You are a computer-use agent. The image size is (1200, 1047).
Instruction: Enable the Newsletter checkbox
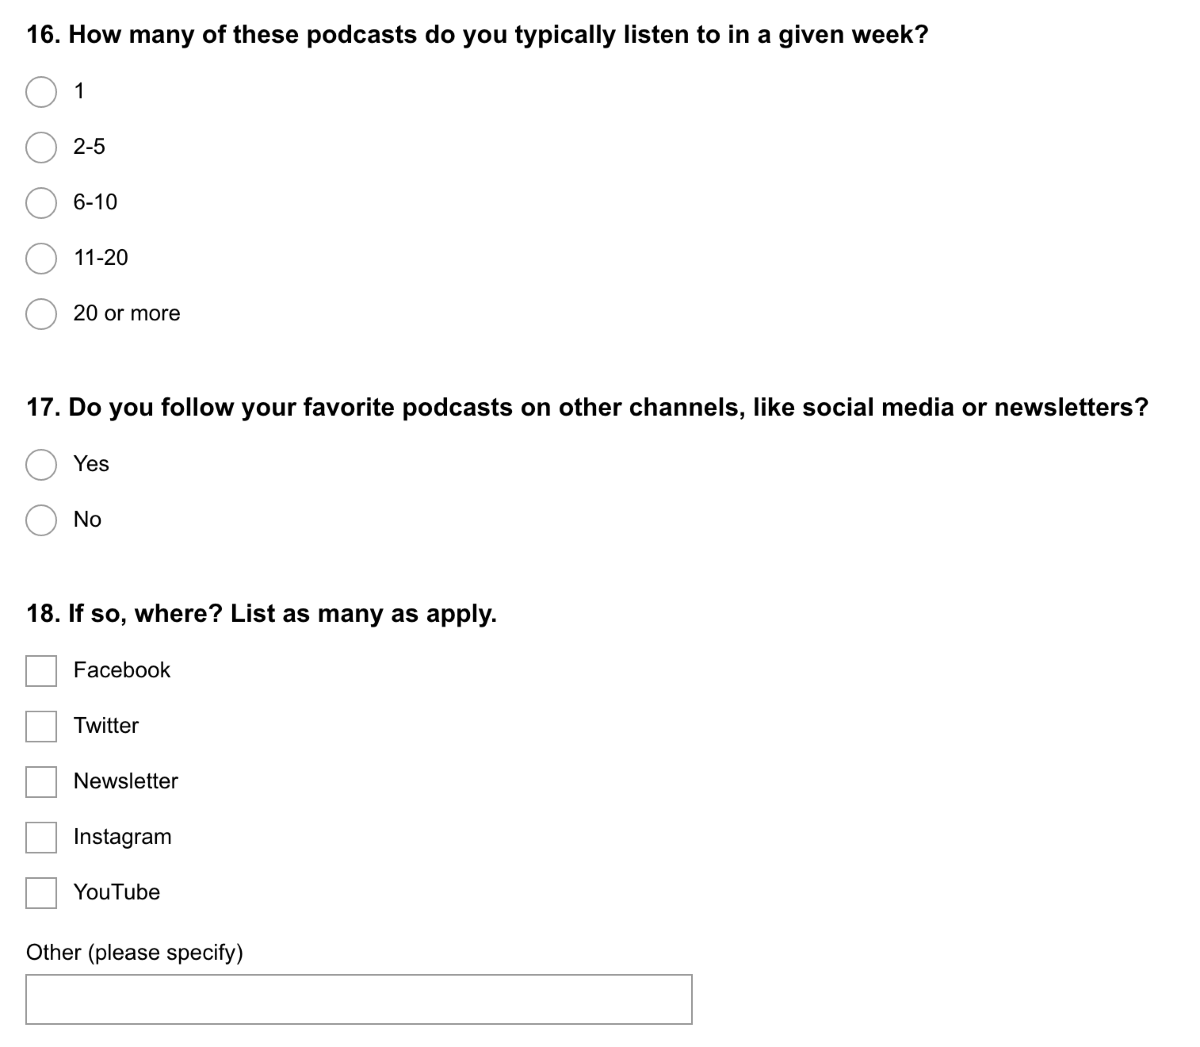coord(41,782)
